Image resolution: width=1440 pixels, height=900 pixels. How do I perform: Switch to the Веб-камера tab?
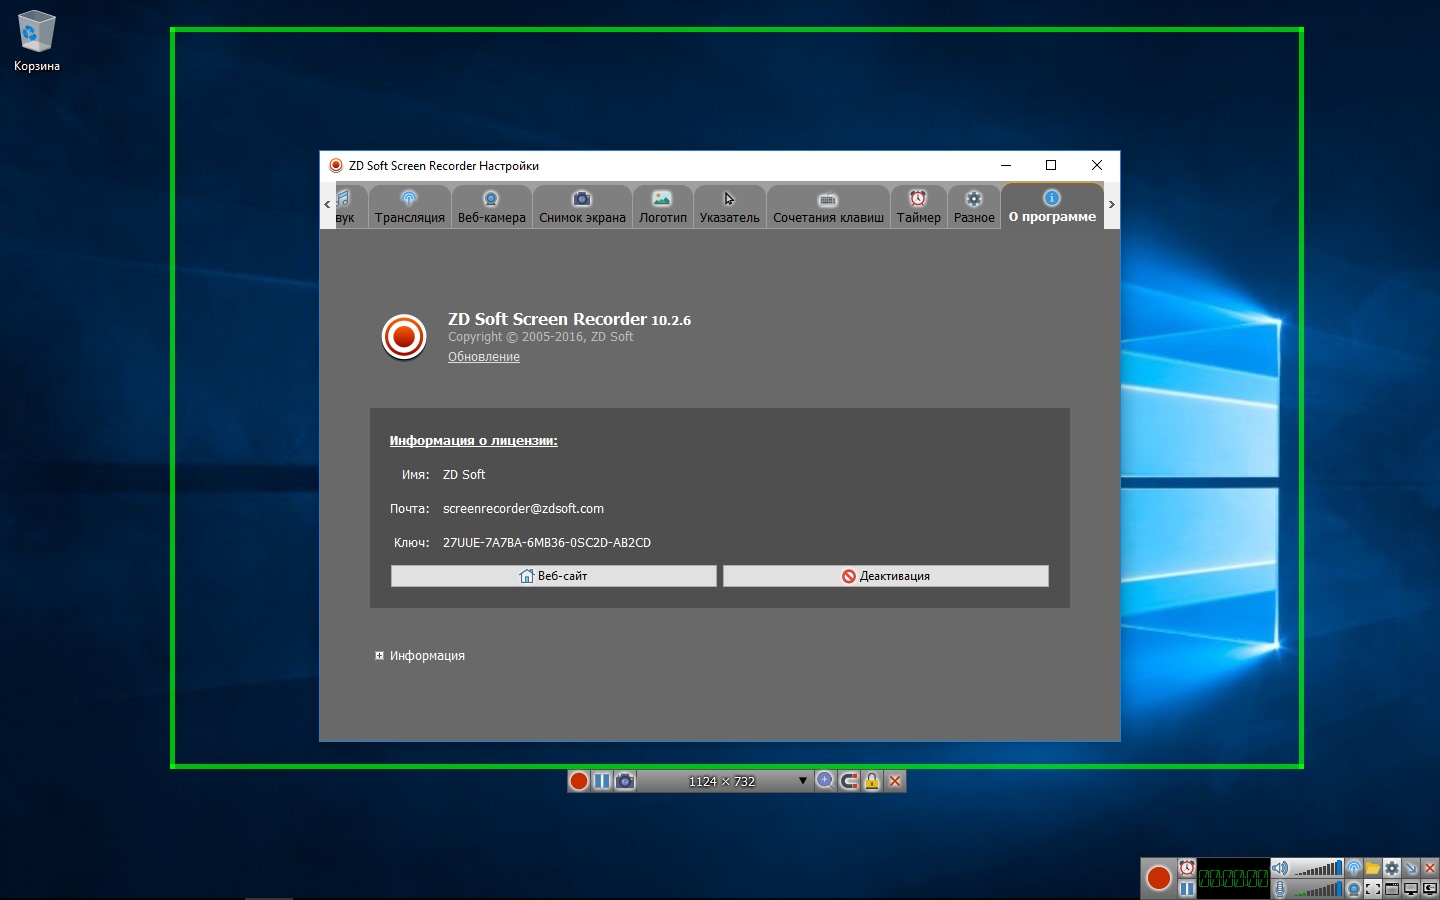(491, 207)
